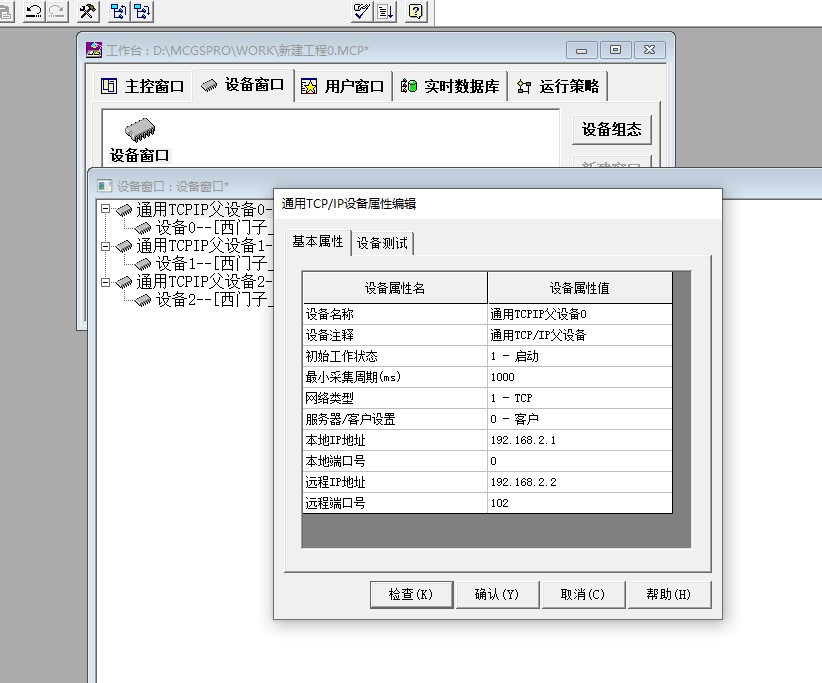Screen dimensions: 822x683
Task: Collapse the 通用TCPIP父设备2 tree node
Action: (105, 282)
